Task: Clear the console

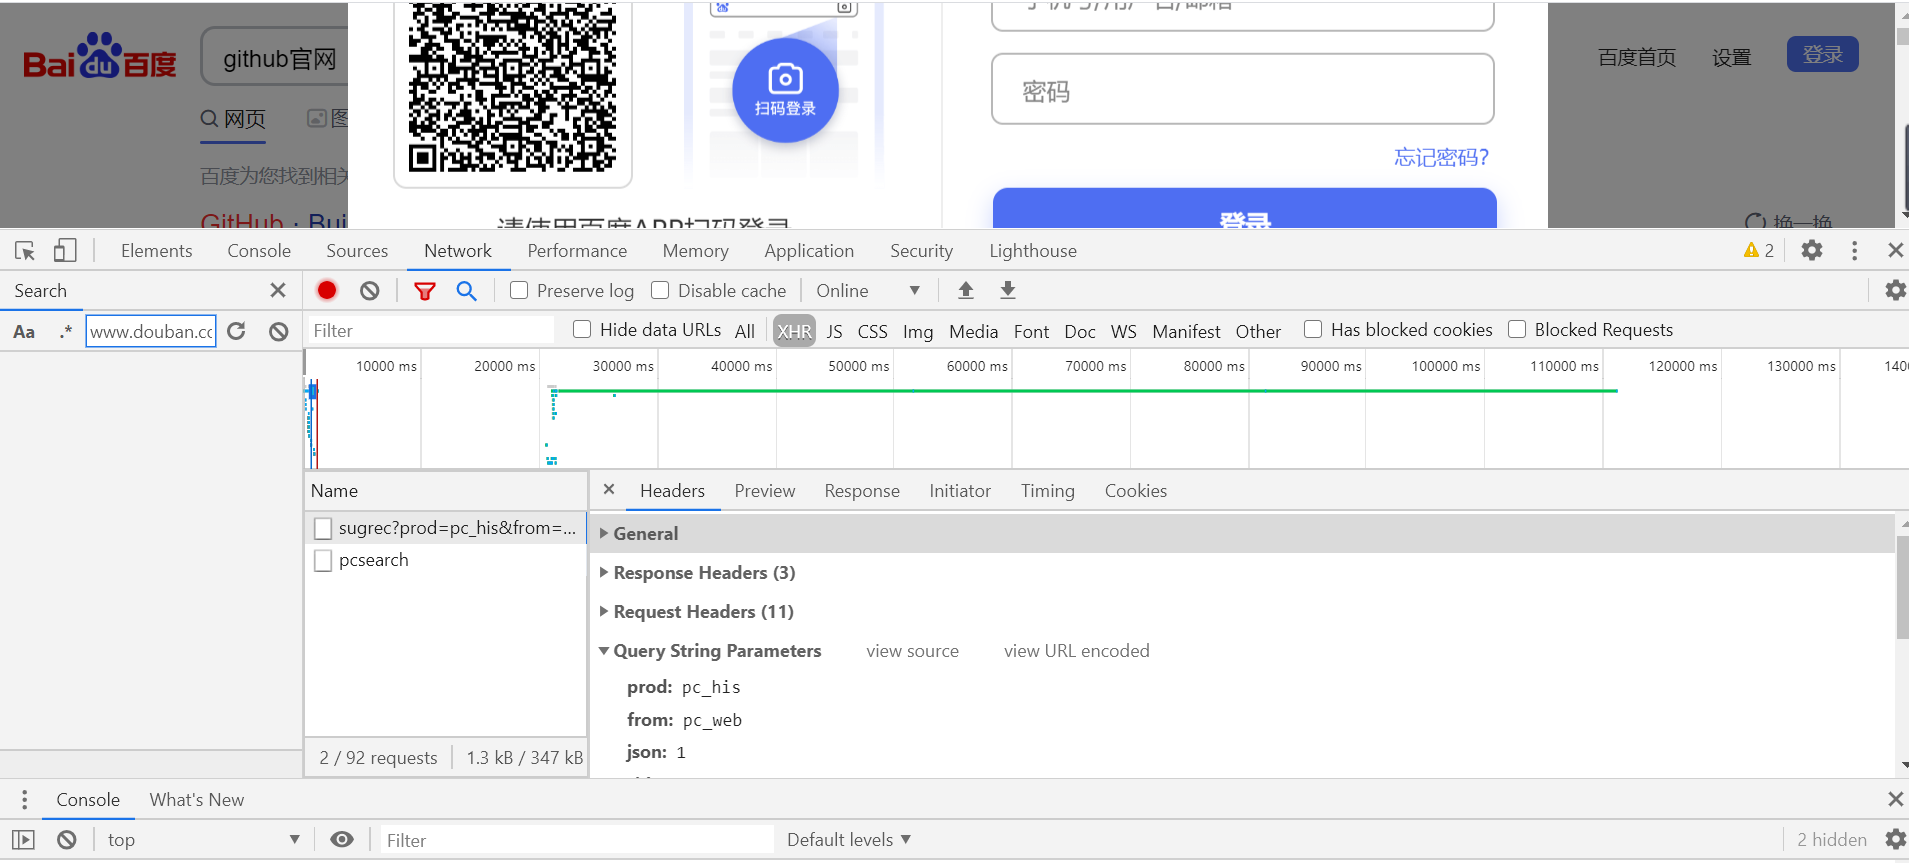Action: (67, 840)
